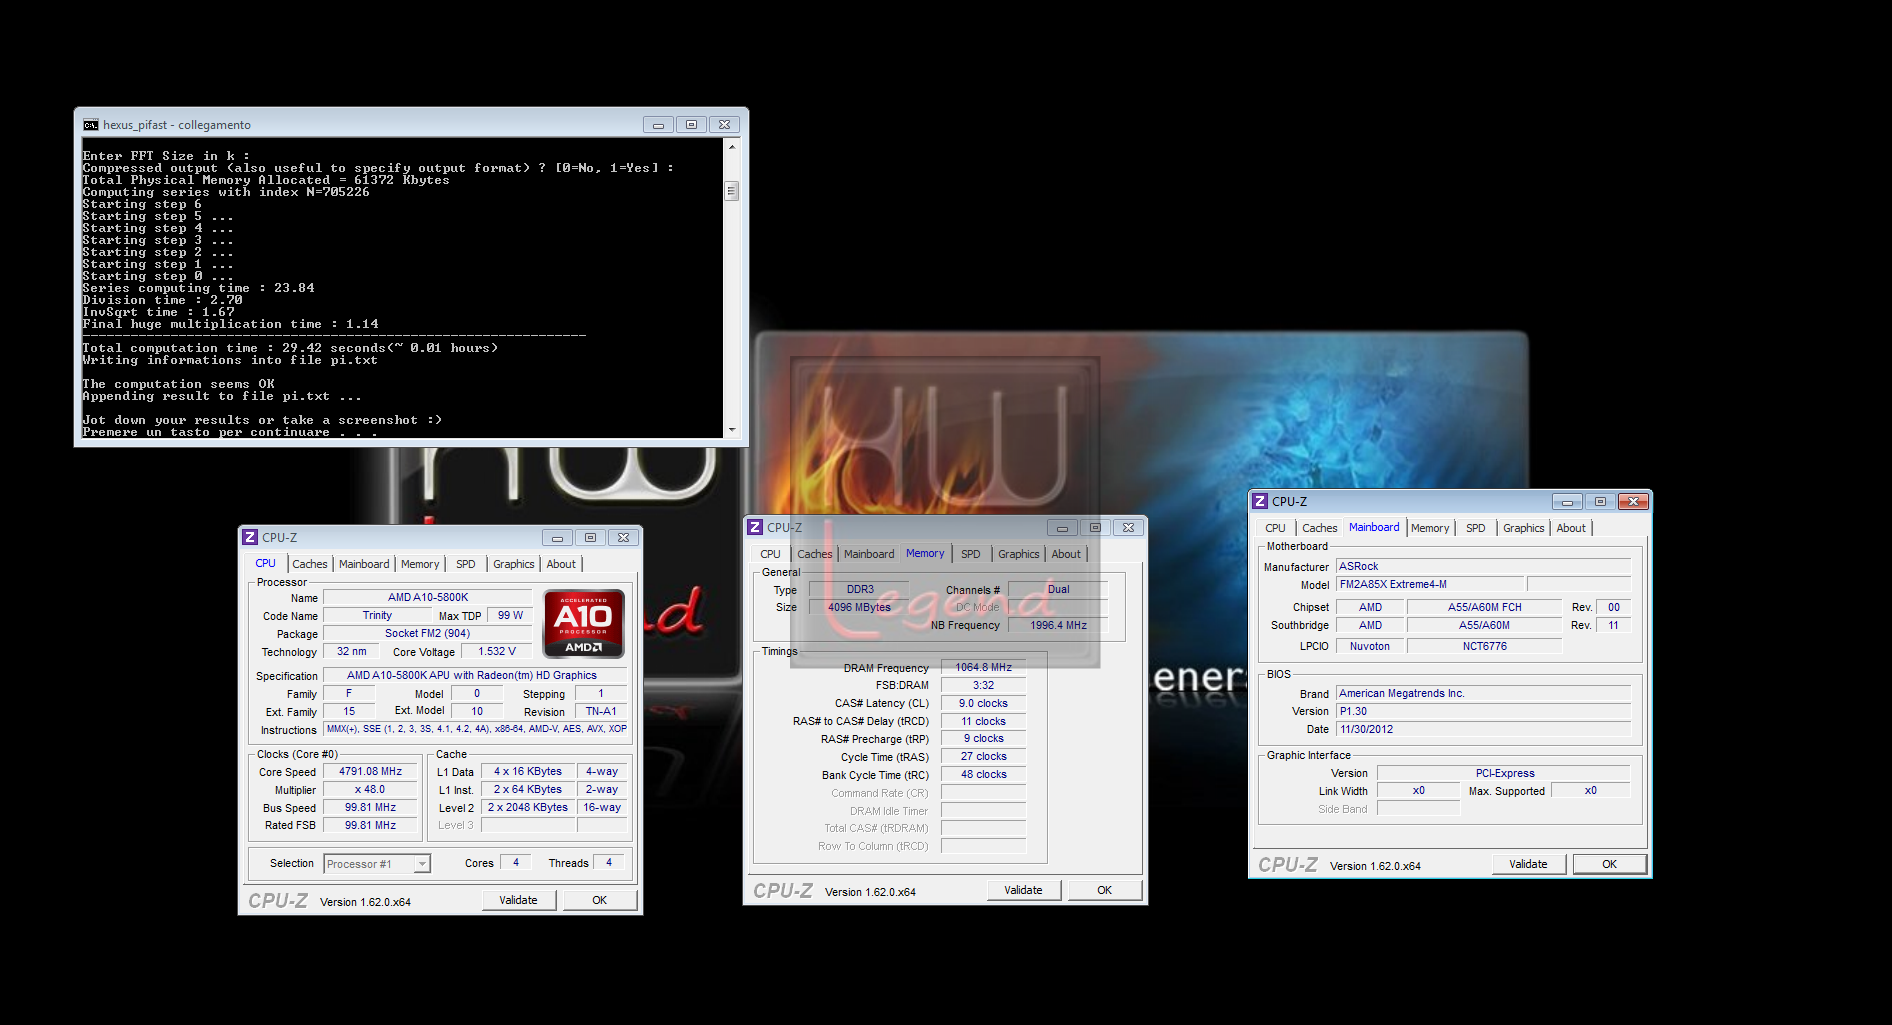Screen dimensions: 1892x1025
Task: Click OK in the CPU window
Action: (x=599, y=900)
